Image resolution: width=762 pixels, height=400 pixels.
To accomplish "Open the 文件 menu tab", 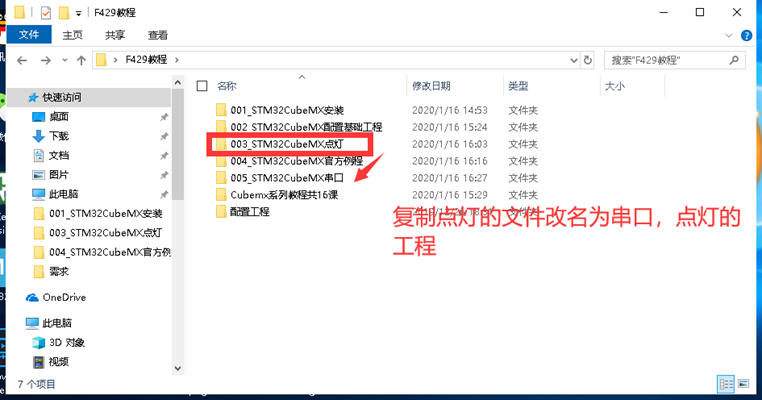I will 29,35.
